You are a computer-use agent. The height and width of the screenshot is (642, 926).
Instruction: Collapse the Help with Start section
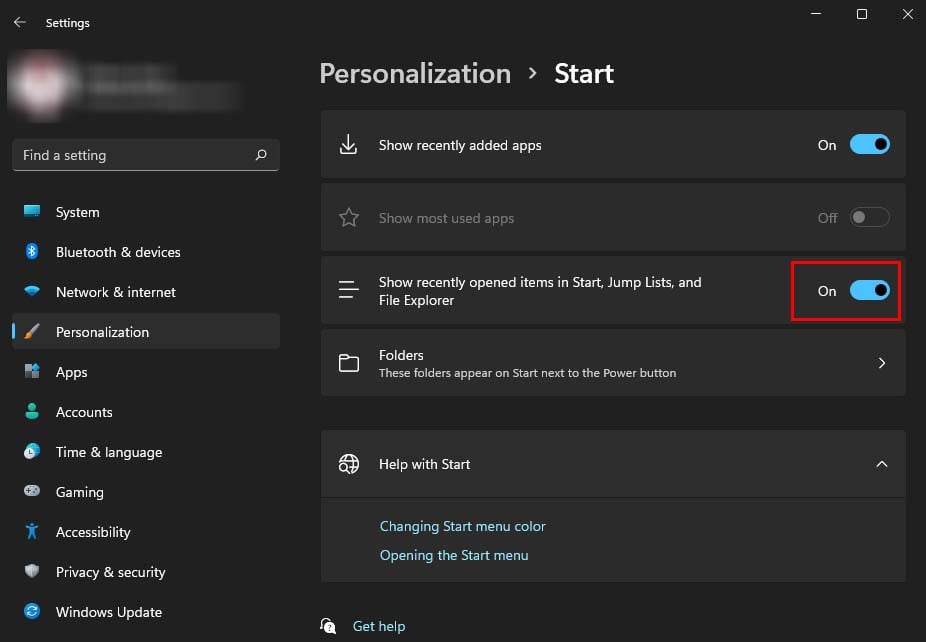coord(881,464)
